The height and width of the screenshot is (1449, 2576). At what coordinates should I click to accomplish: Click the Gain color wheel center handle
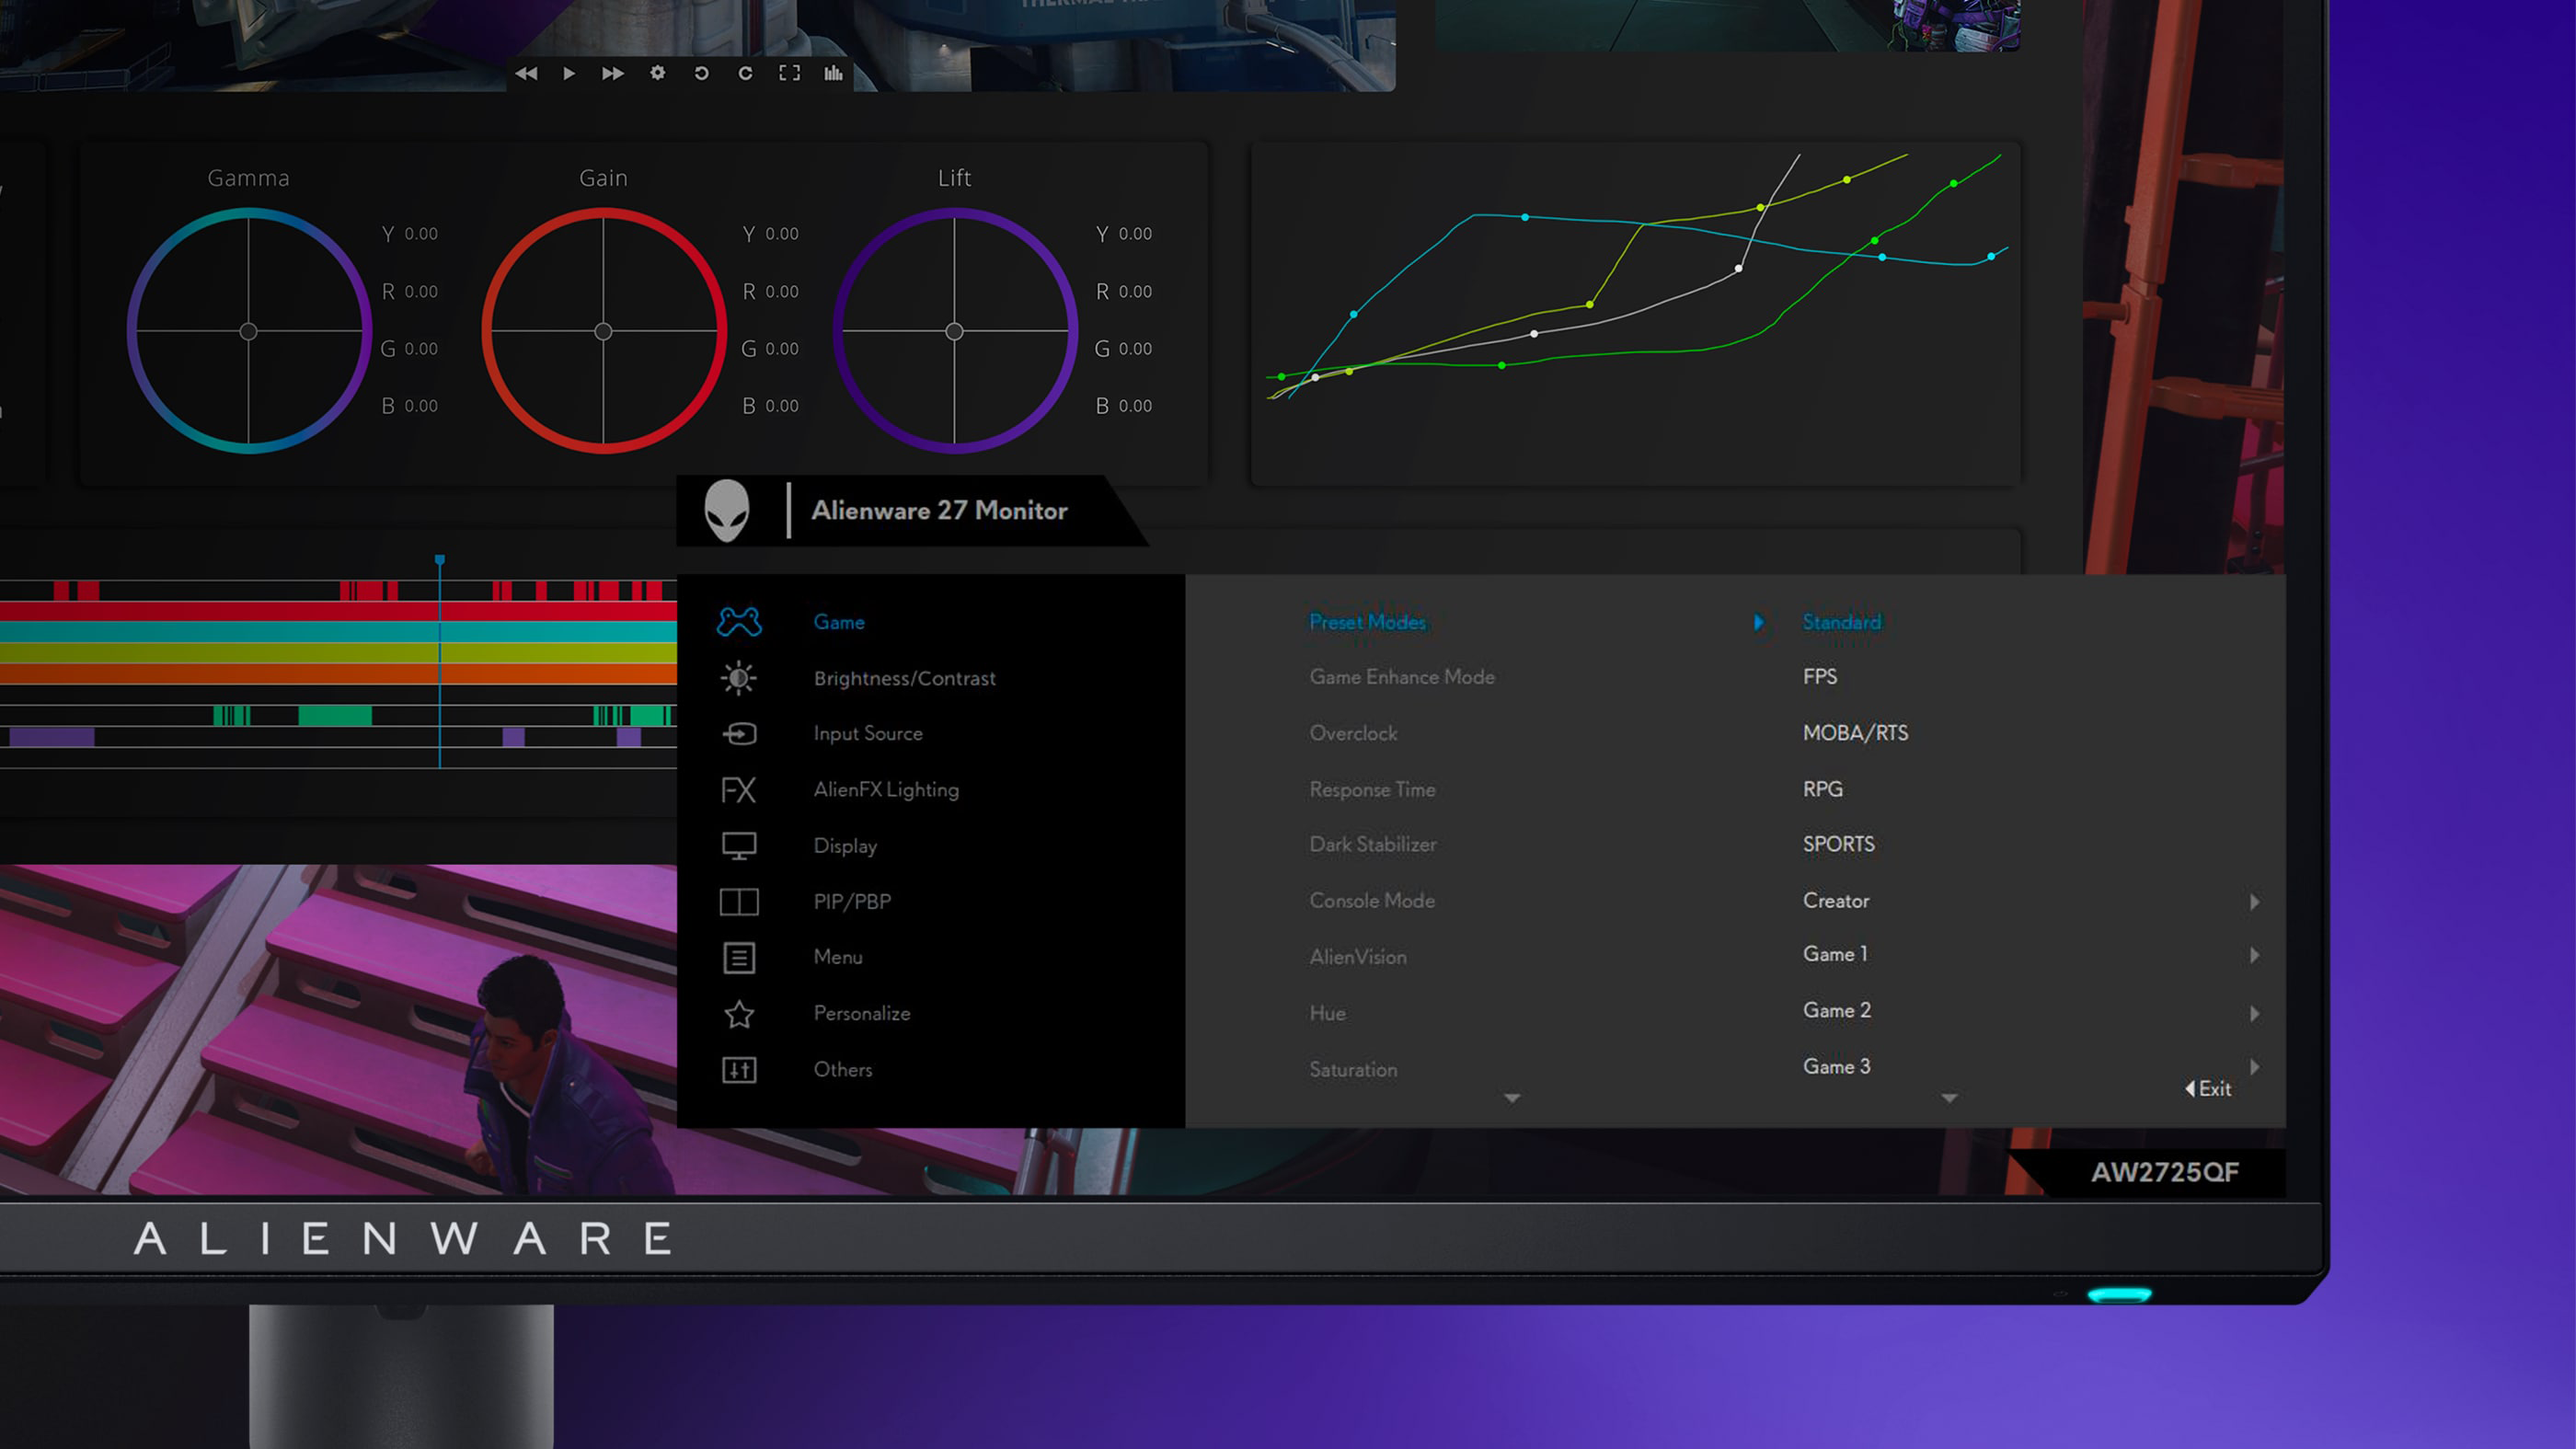[603, 331]
